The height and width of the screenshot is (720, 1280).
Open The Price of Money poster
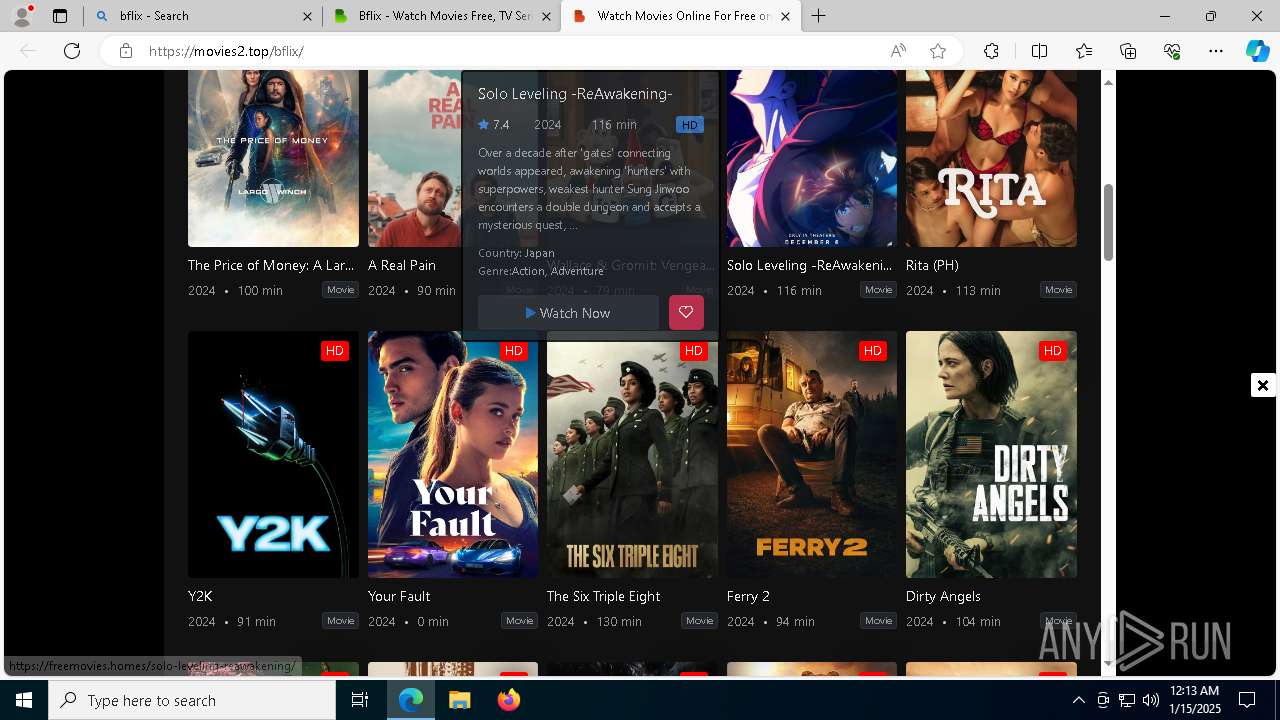273,158
